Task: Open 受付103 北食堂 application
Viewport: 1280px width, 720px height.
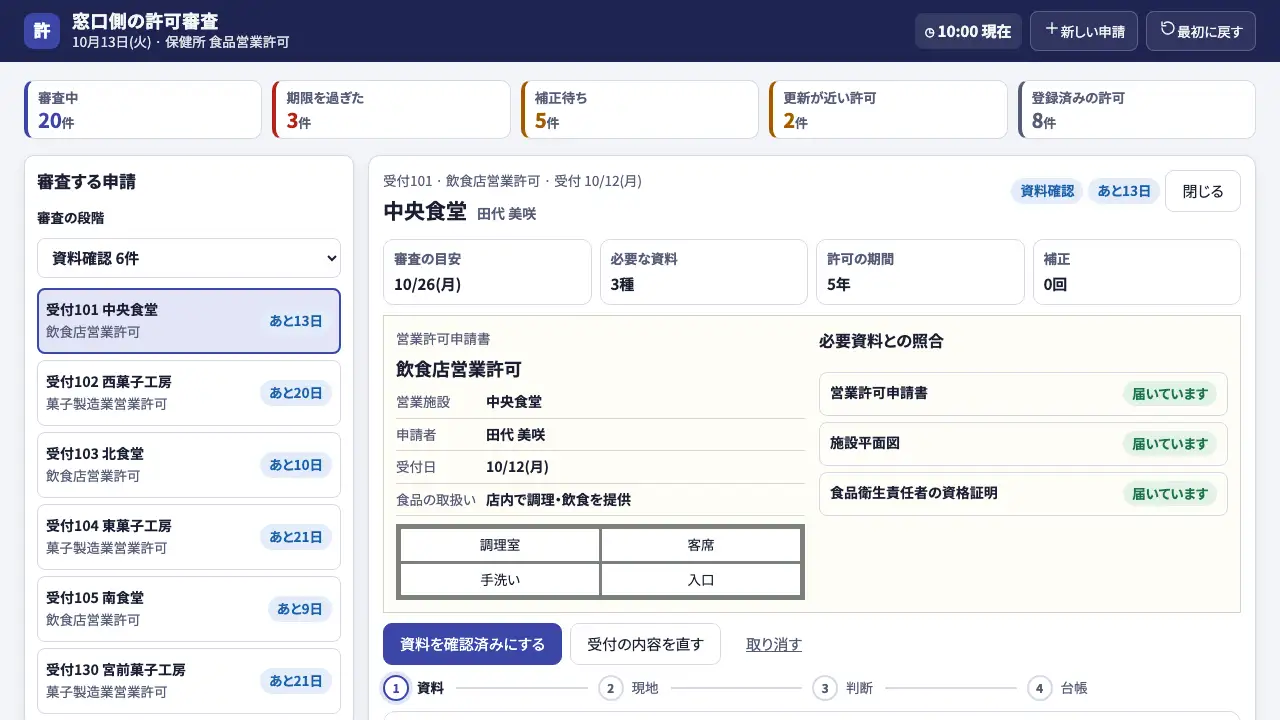Action: coord(189,465)
